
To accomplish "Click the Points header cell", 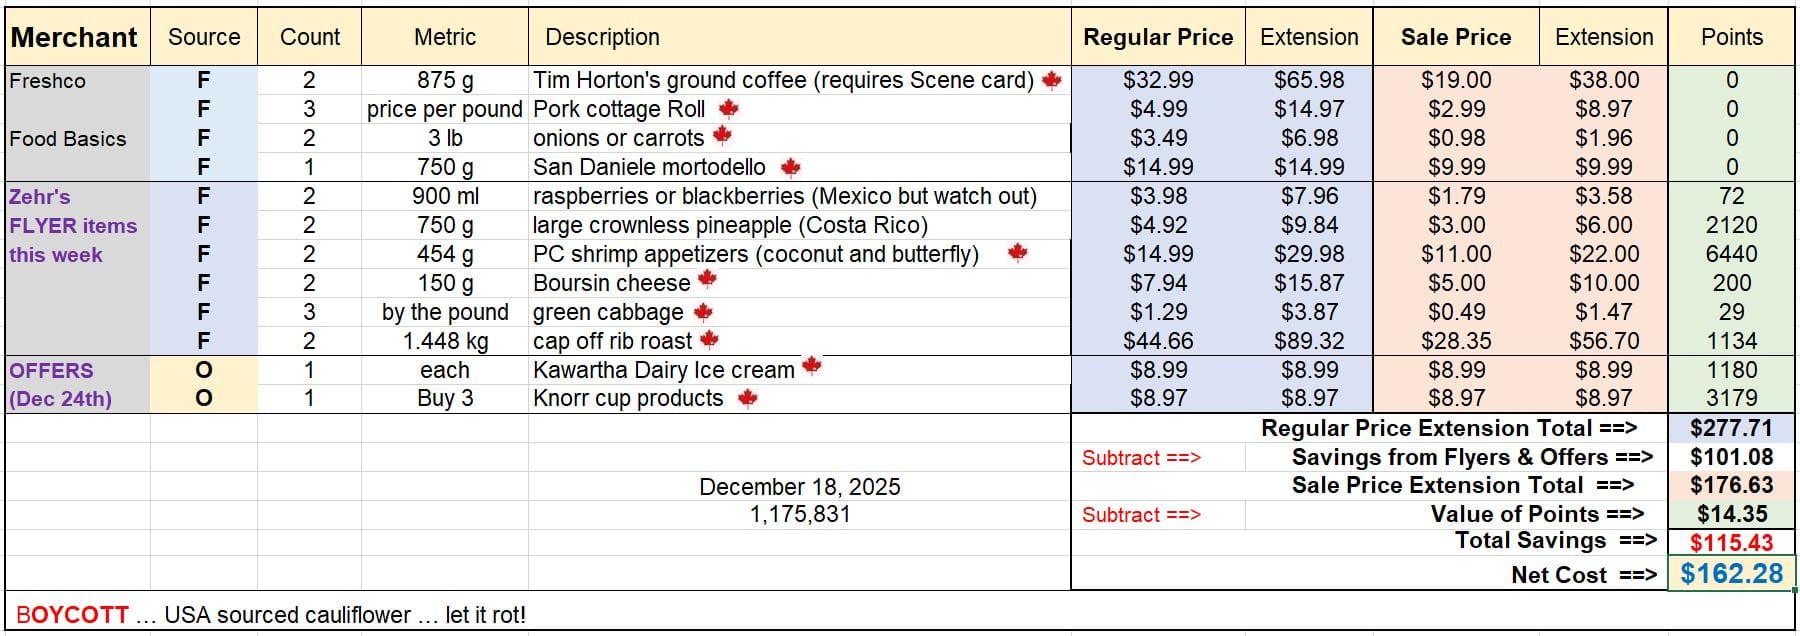I will 1731,37.
